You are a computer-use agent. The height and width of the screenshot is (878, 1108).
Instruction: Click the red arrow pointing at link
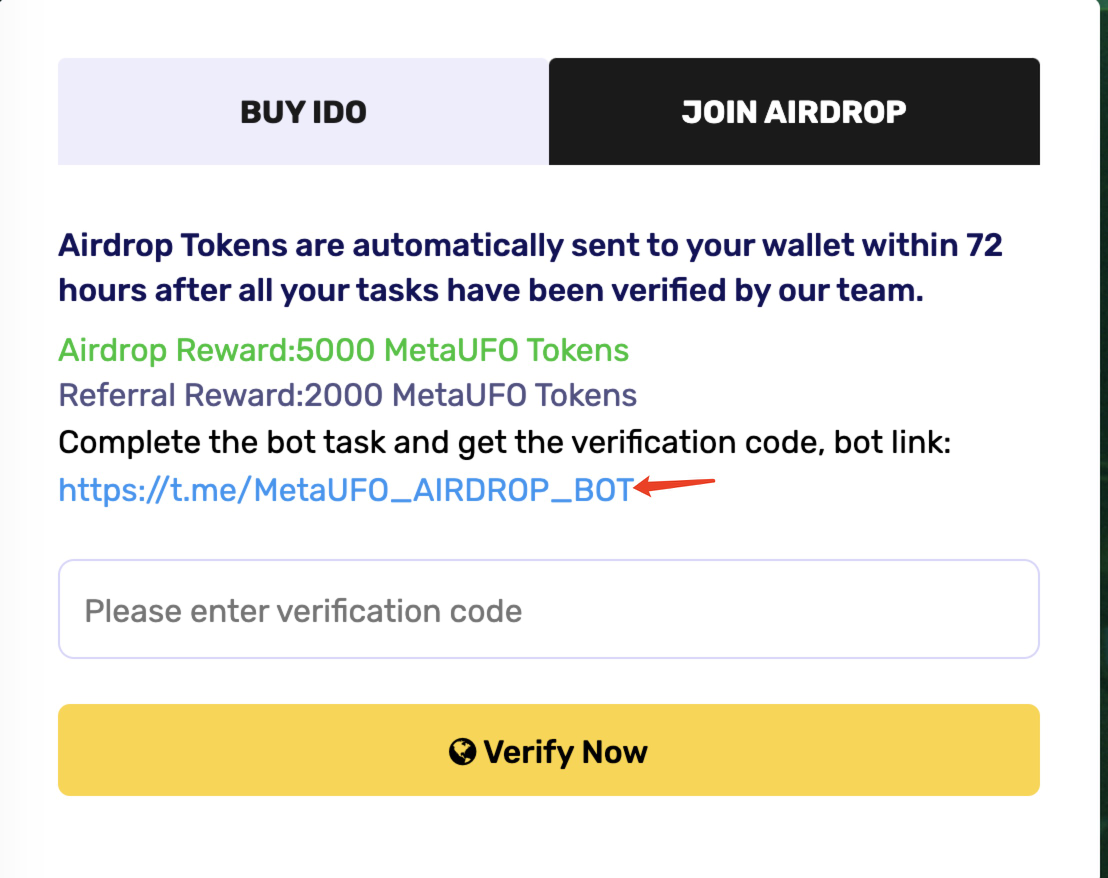(676, 487)
